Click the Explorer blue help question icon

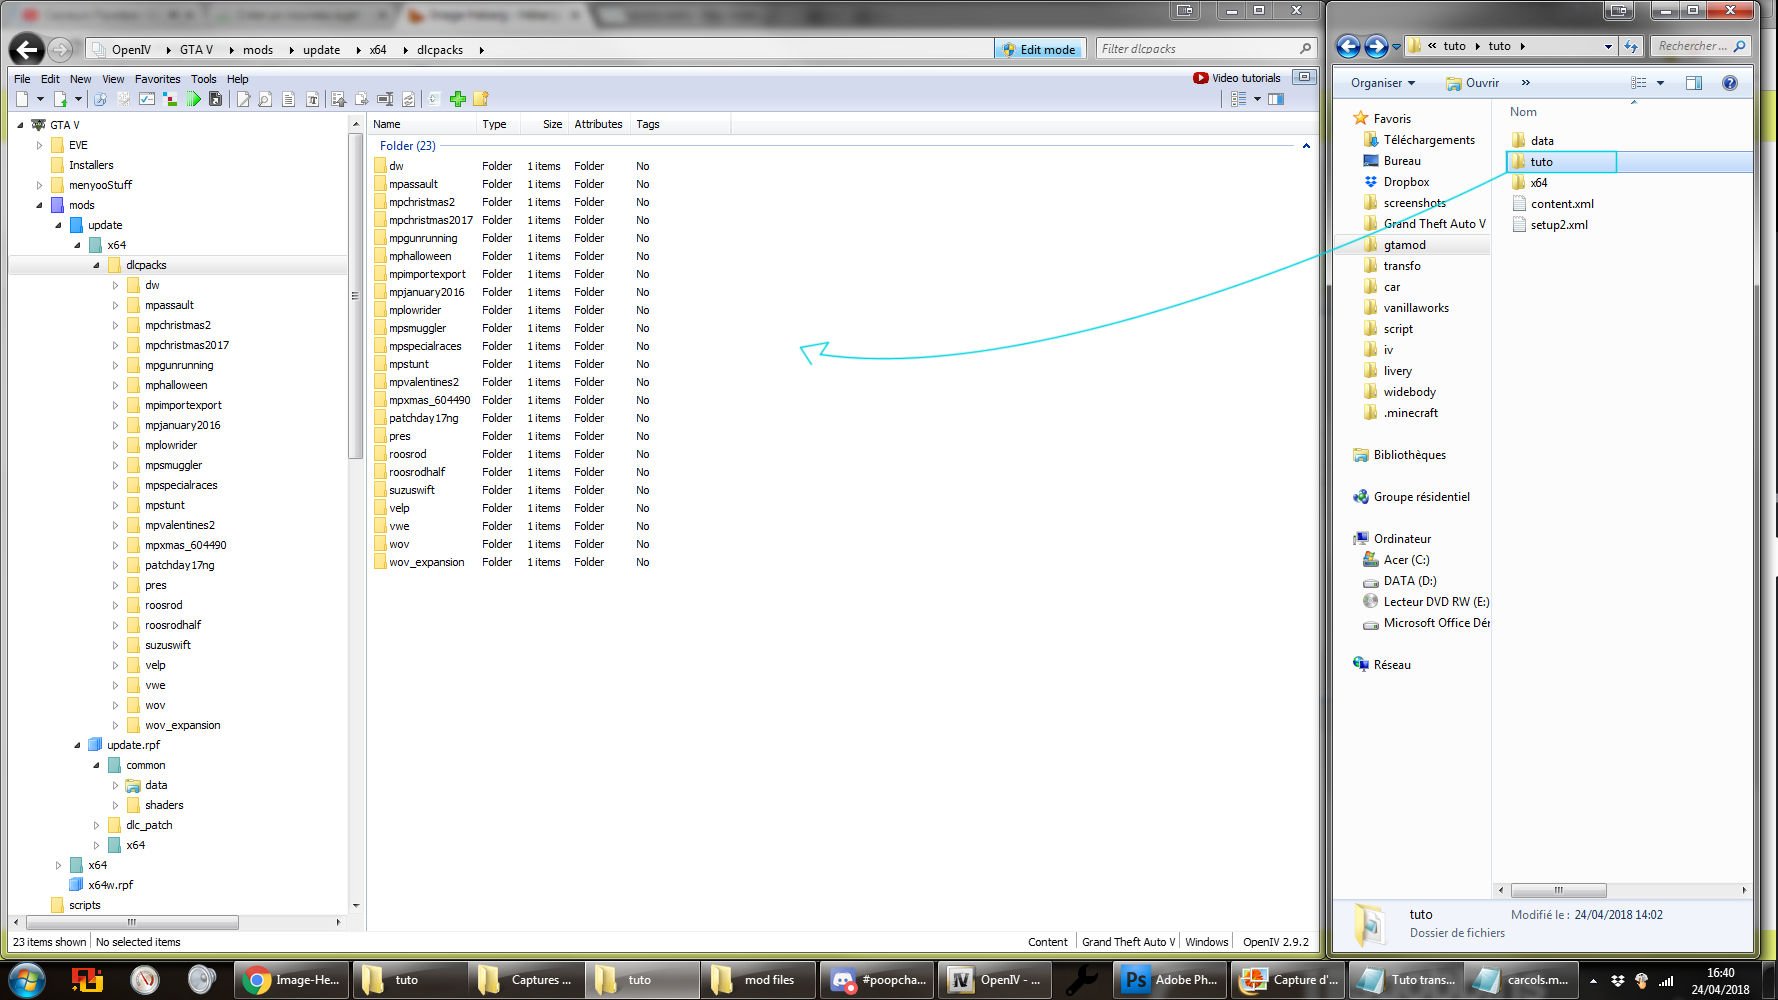coord(1730,83)
